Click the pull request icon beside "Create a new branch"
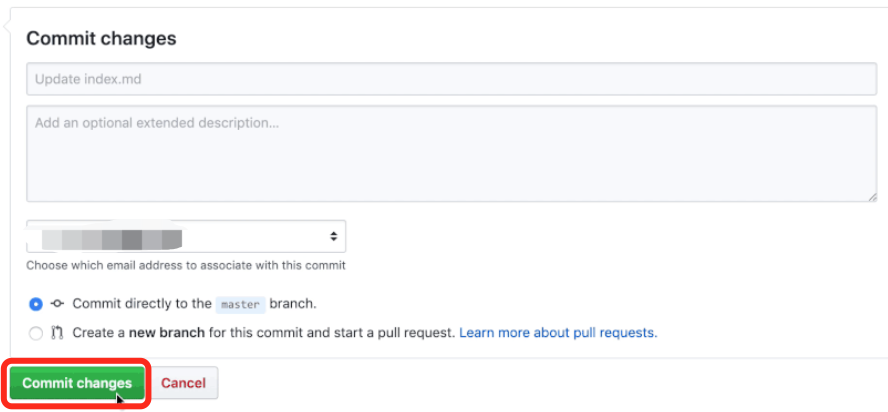 58,333
